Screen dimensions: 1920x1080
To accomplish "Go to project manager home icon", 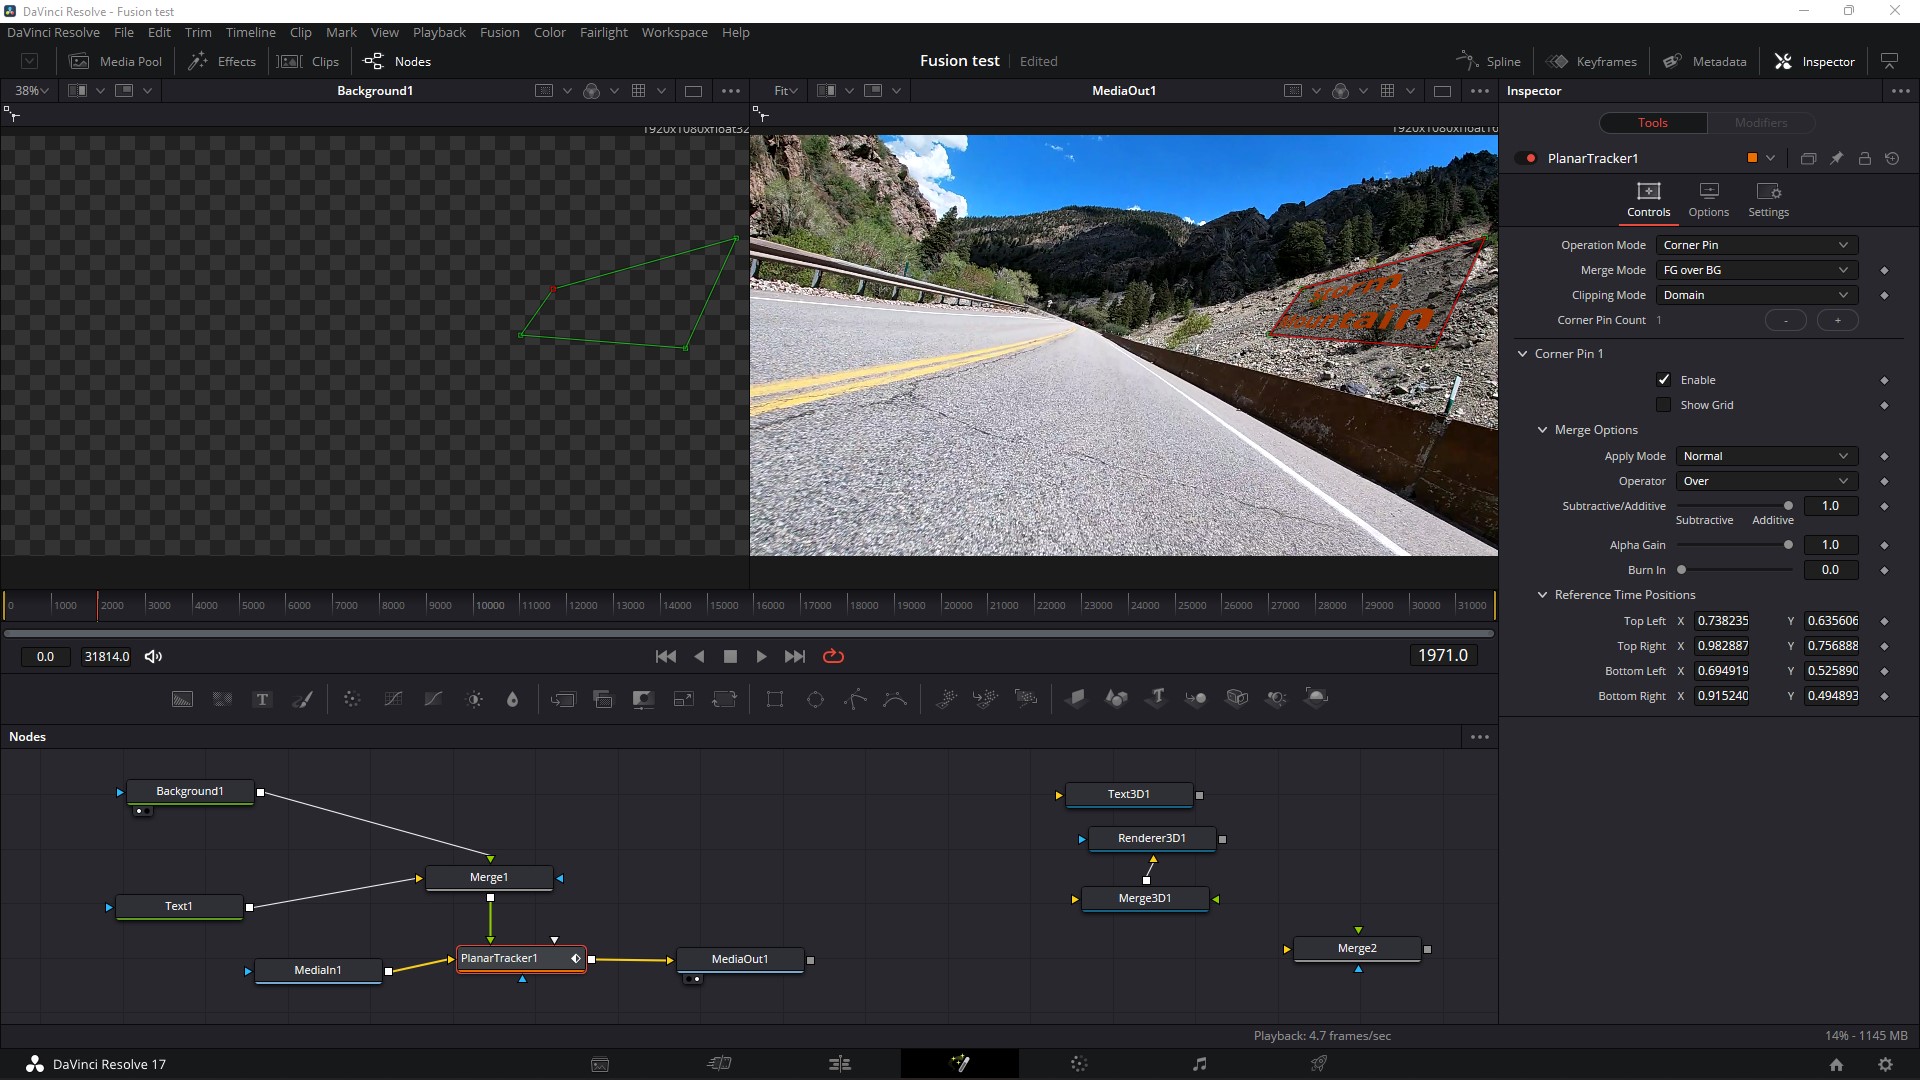I will click(1836, 1064).
